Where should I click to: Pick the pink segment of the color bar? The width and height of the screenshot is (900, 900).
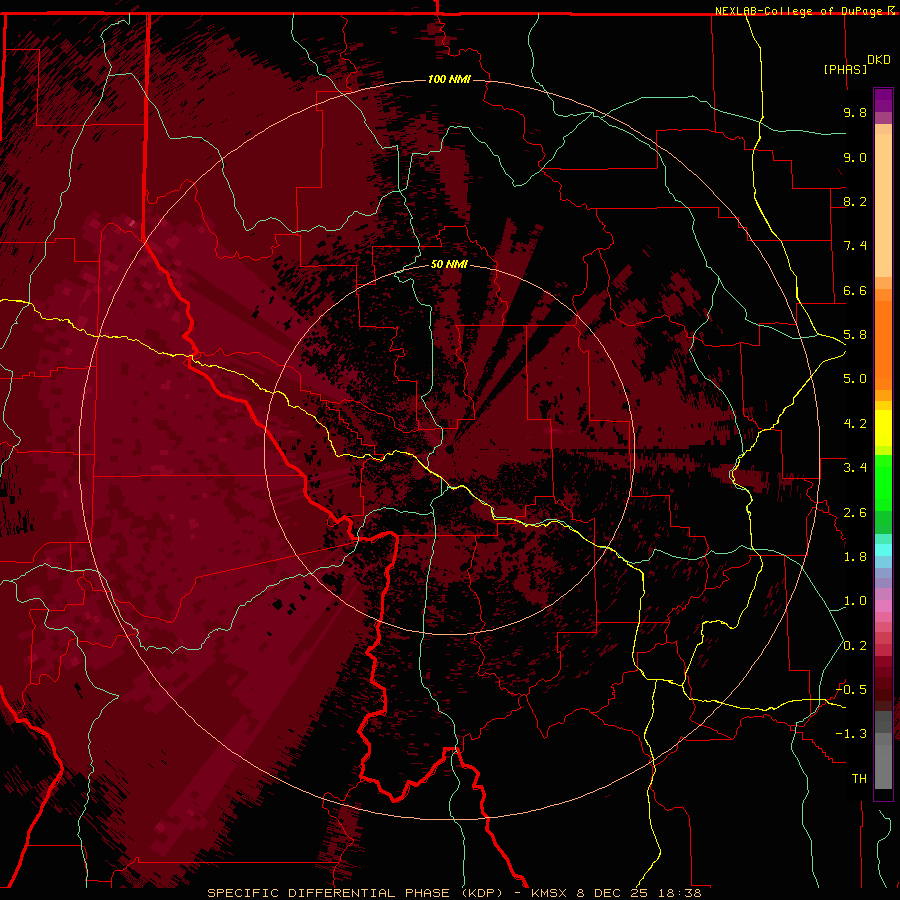(883, 606)
